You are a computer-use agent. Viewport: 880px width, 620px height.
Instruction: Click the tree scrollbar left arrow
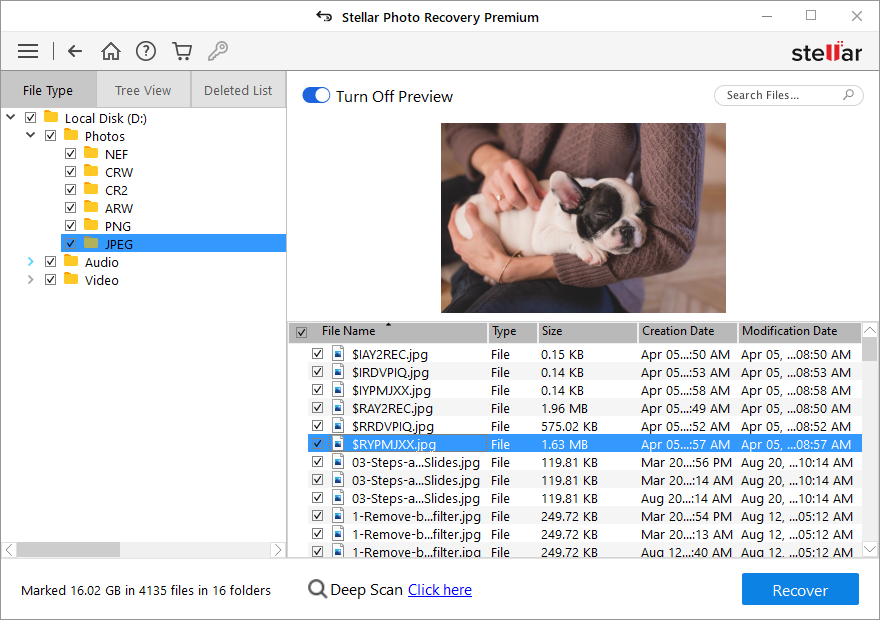click(x=9, y=549)
